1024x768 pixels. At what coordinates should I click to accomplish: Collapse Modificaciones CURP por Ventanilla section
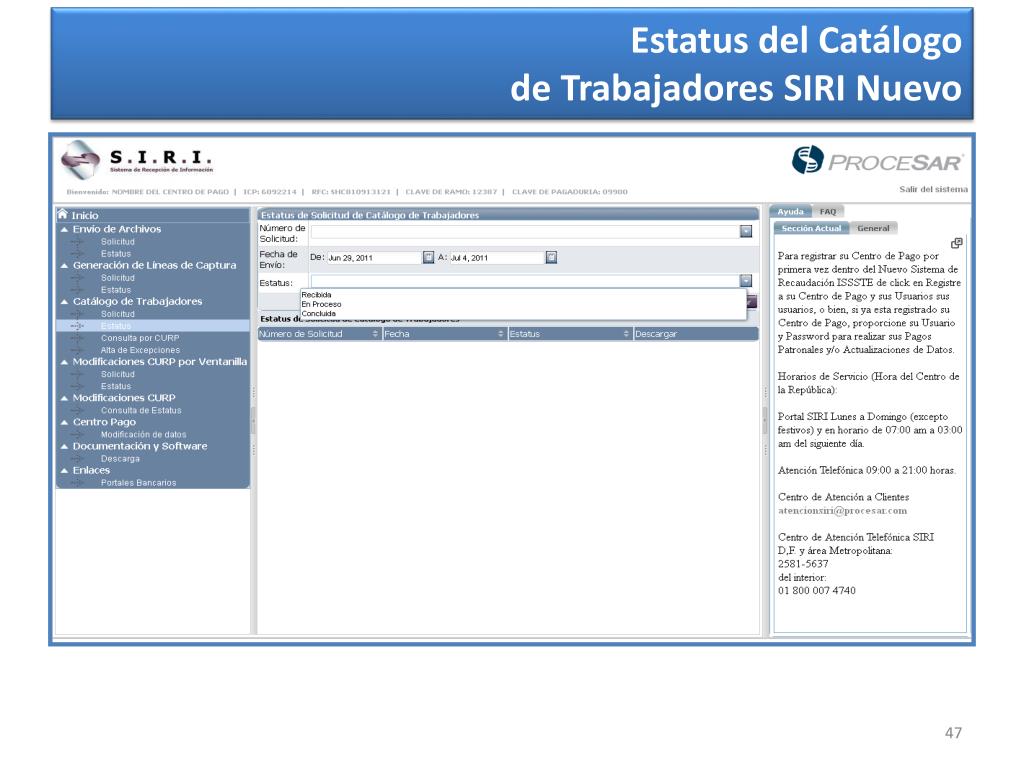[x=64, y=362]
